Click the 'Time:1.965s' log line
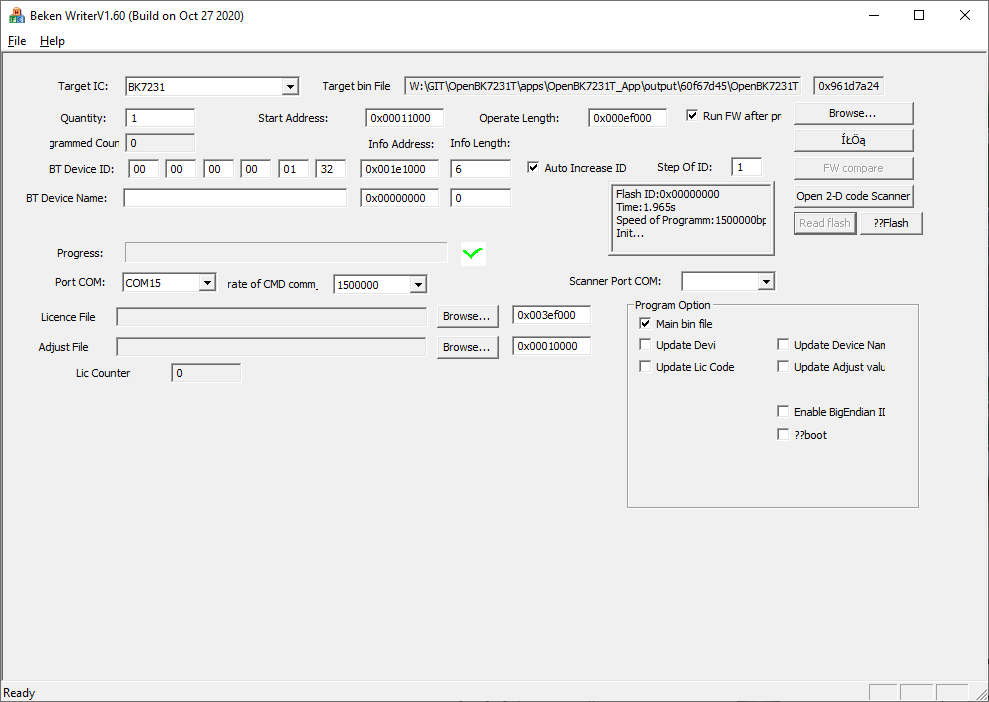 646,207
